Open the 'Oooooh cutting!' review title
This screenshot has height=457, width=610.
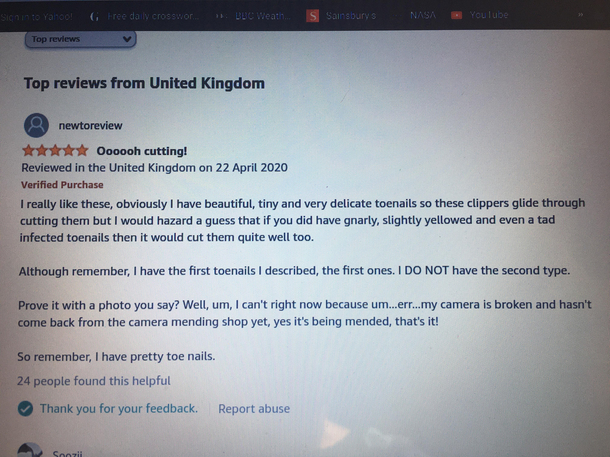(142, 151)
